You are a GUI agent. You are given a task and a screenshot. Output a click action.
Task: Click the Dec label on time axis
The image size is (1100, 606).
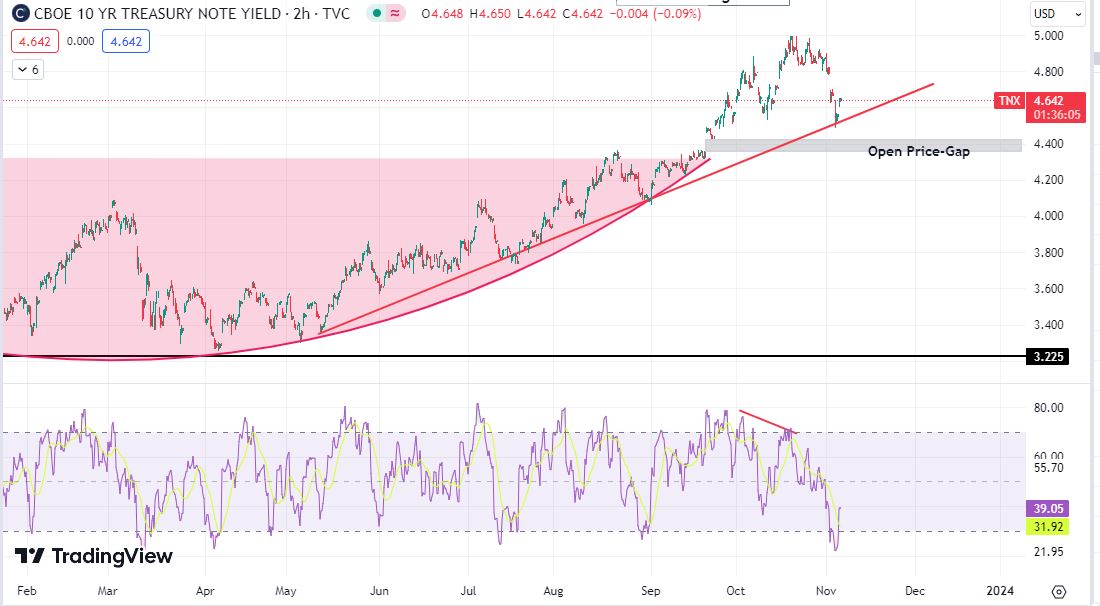pos(915,591)
